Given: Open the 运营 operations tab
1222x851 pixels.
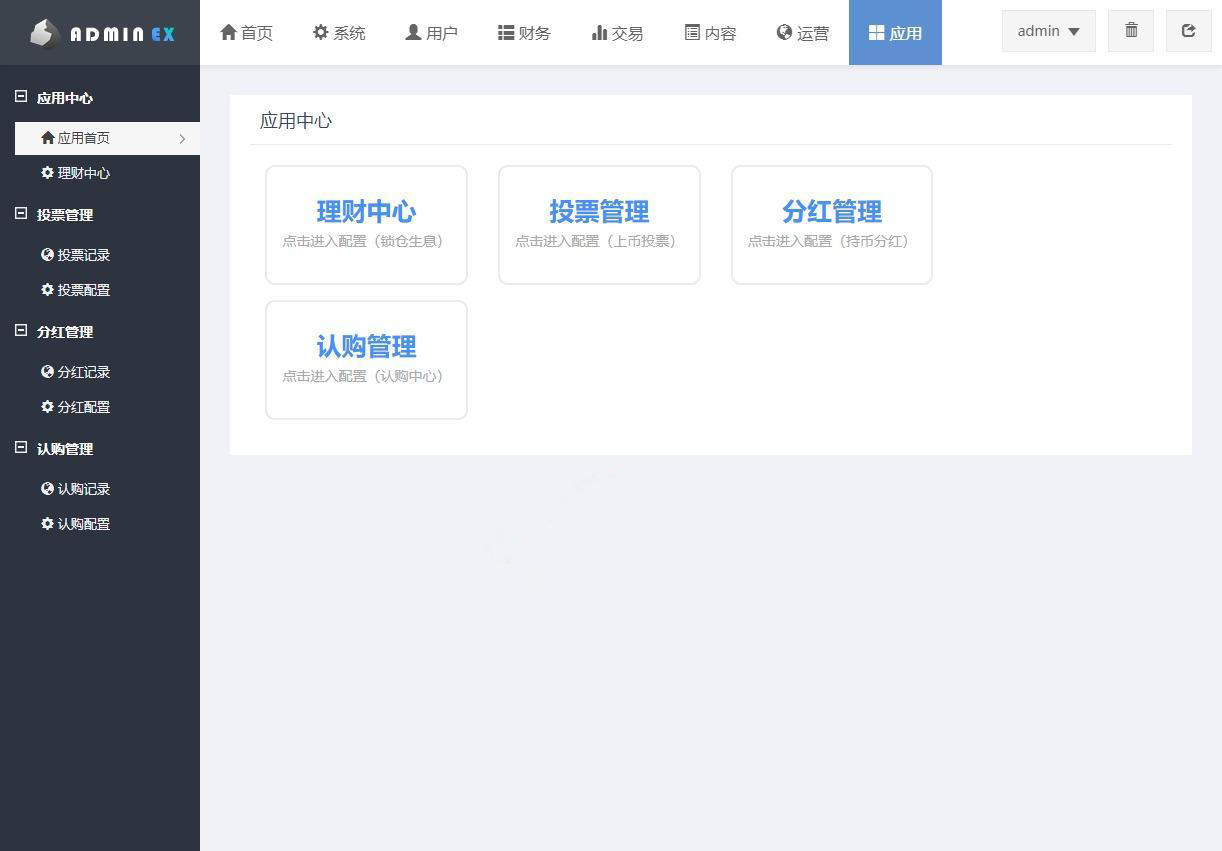Looking at the screenshot, I should coord(802,33).
